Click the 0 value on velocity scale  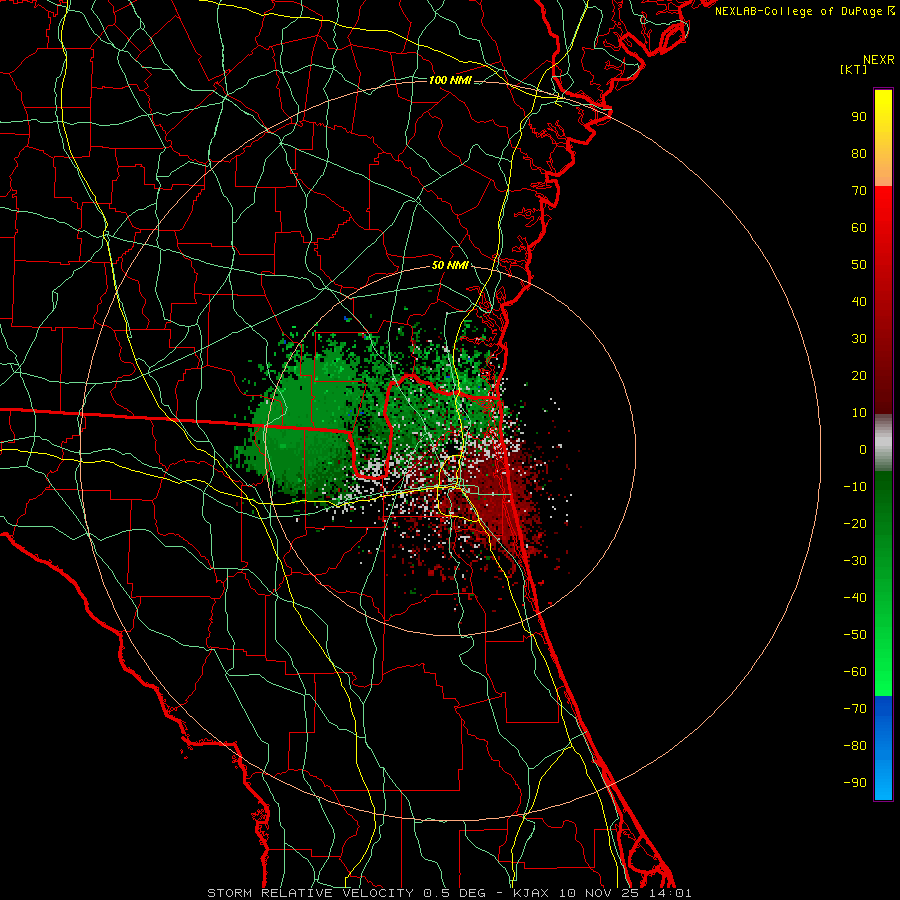coord(863,450)
